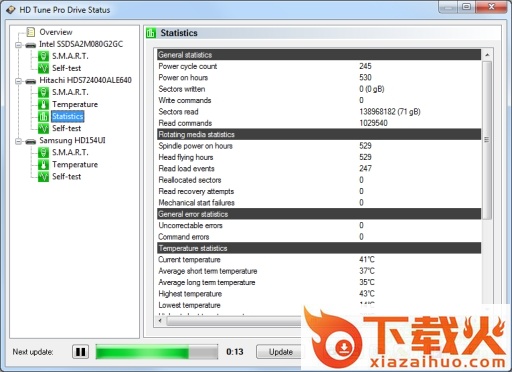
Task: Click the Intel SSDSA2M080G2GC drive icon
Action: [x=31, y=45]
